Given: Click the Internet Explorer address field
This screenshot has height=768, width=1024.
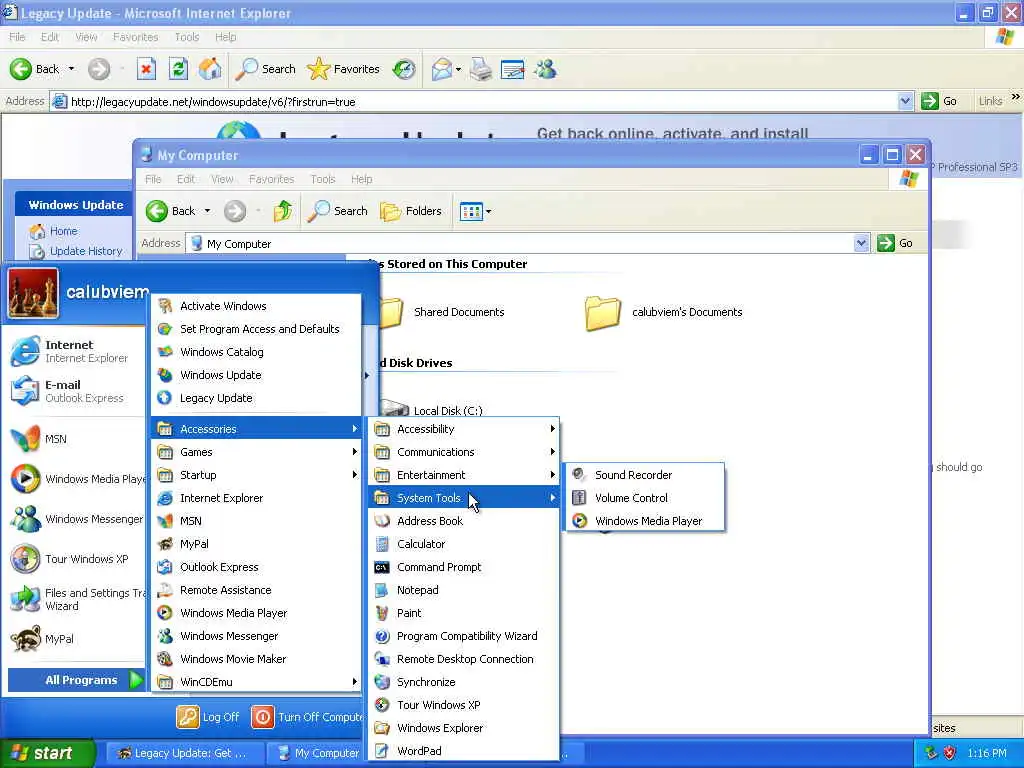Looking at the screenshot, I should (x=482, y=102).
